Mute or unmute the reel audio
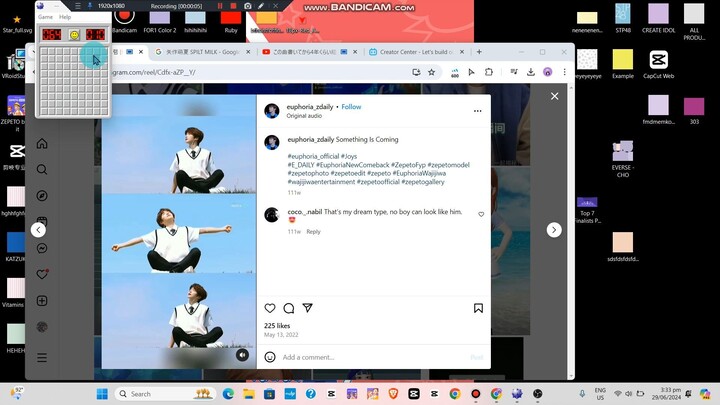The height and width of the screenshot is (405, 720). coord(242,355)
